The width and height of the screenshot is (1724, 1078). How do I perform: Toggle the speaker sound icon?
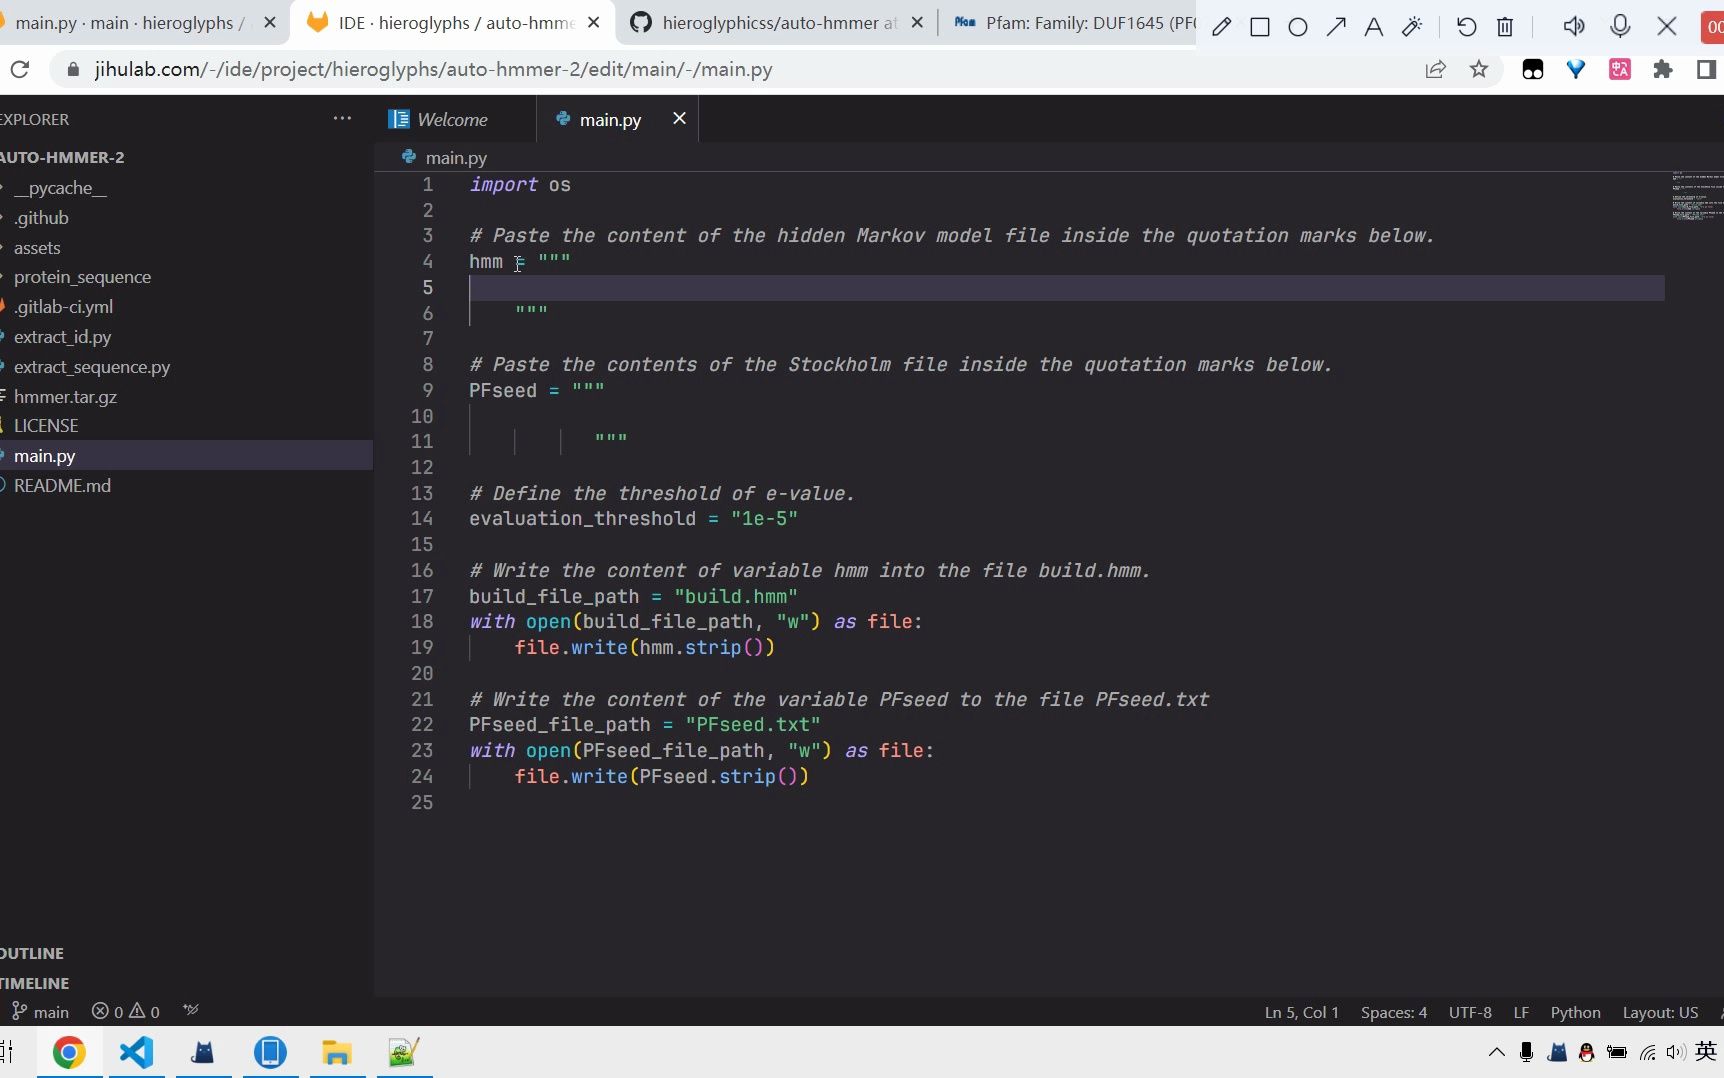pyautogui.click(x=1574, y=27)
